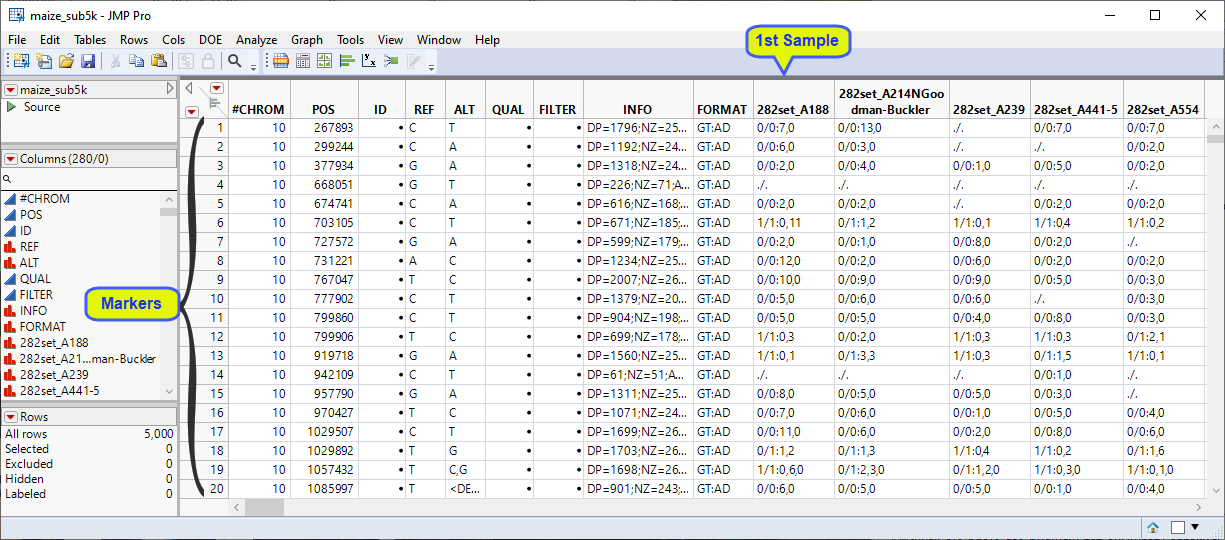Open the Analyze menu
1225x540 pixels.
[x=256, y=40]
